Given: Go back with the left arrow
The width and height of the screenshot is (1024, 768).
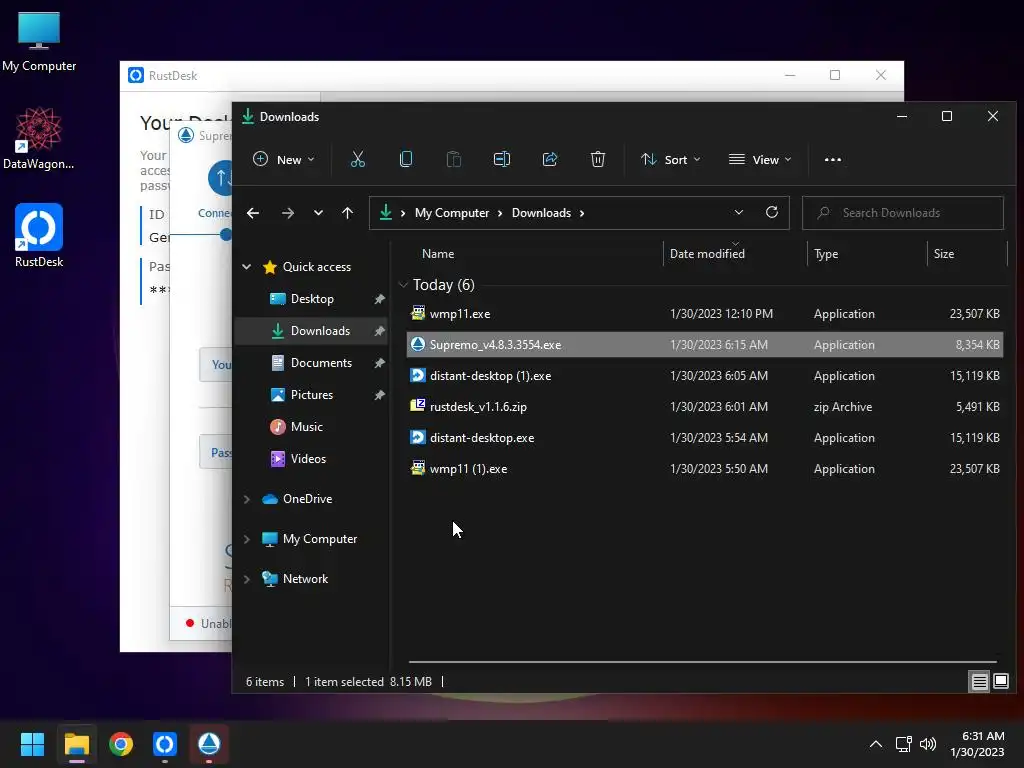Looking at the screenshot, I should 253,213.
